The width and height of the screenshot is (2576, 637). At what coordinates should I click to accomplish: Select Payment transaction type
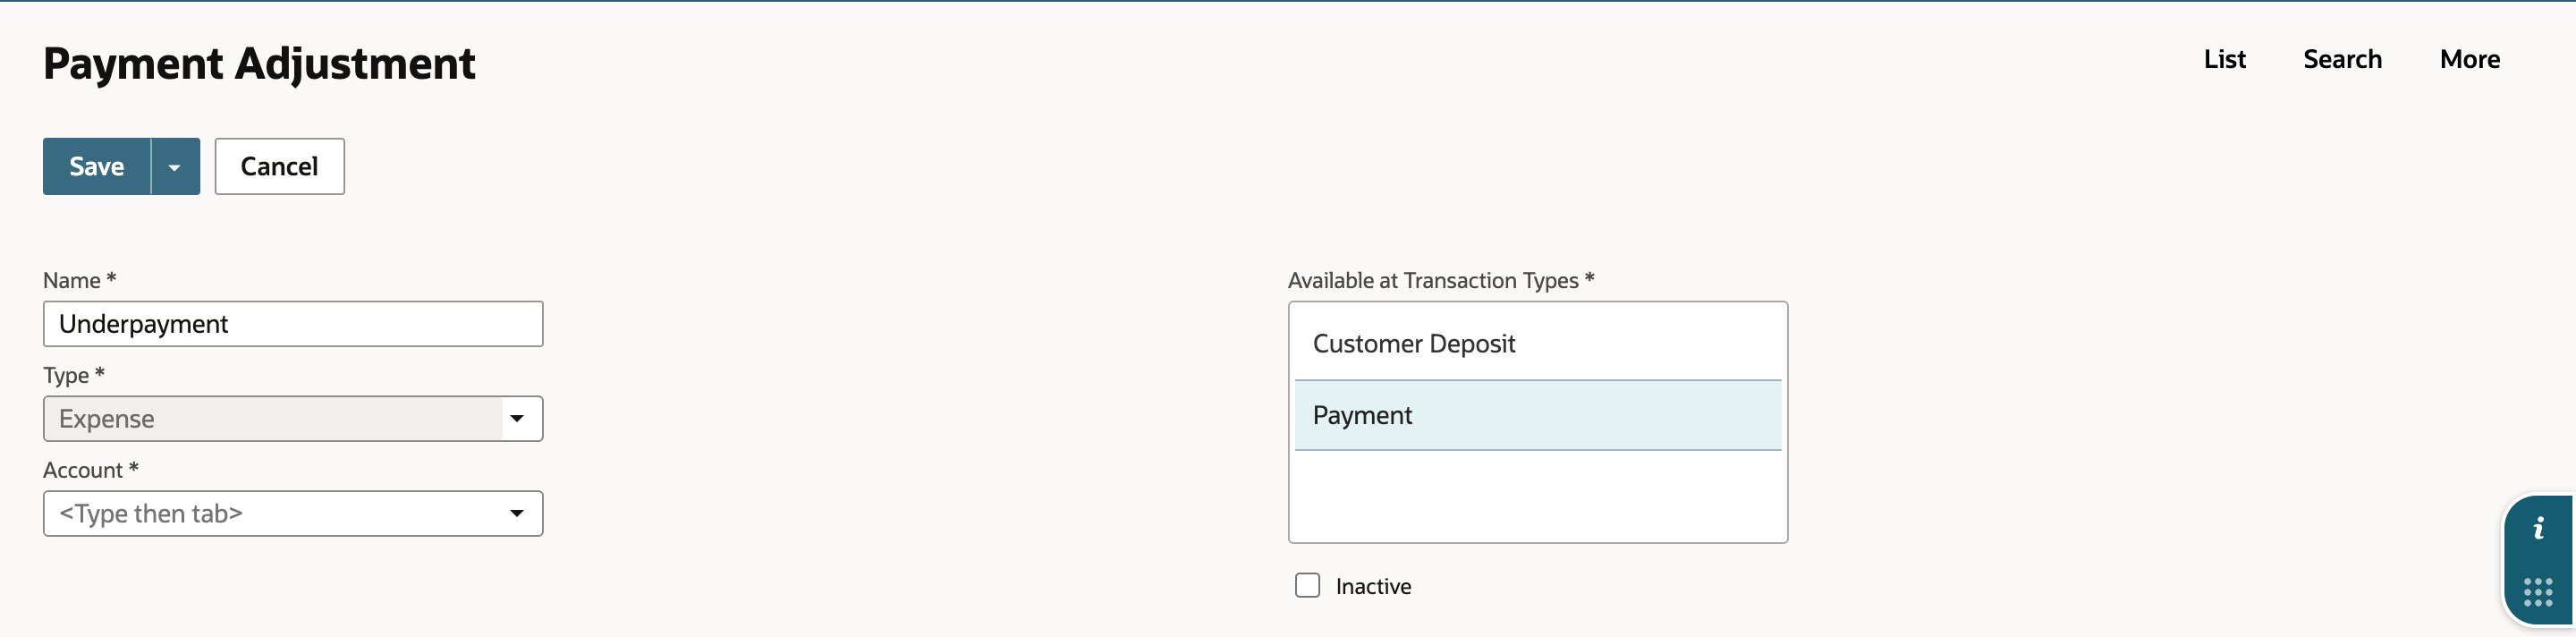[1538, 415]
